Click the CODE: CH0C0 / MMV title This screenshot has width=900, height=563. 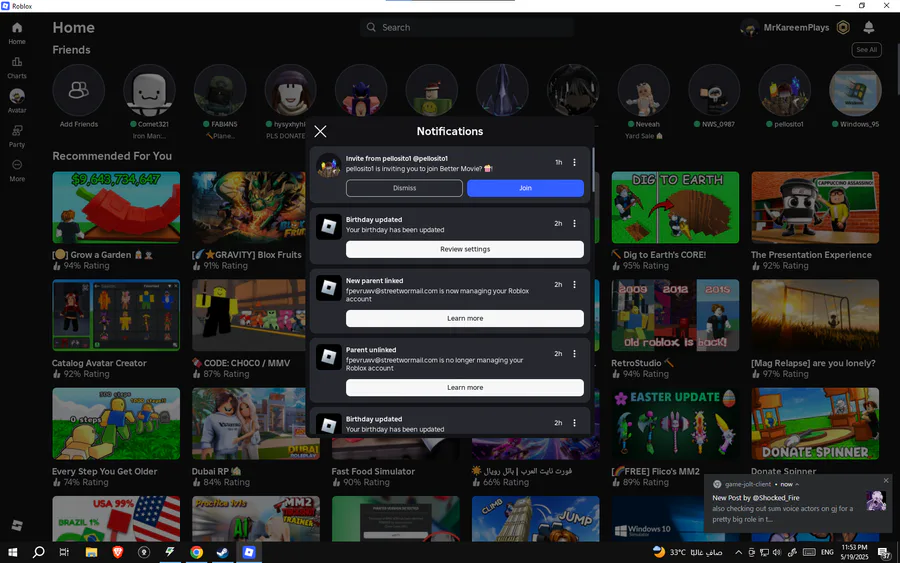pos(241,363)
